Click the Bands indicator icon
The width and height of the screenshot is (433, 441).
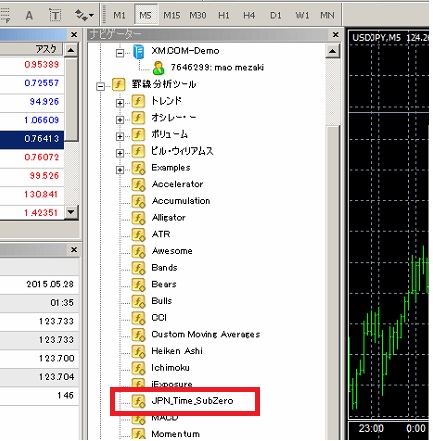[x=138, y=268]
